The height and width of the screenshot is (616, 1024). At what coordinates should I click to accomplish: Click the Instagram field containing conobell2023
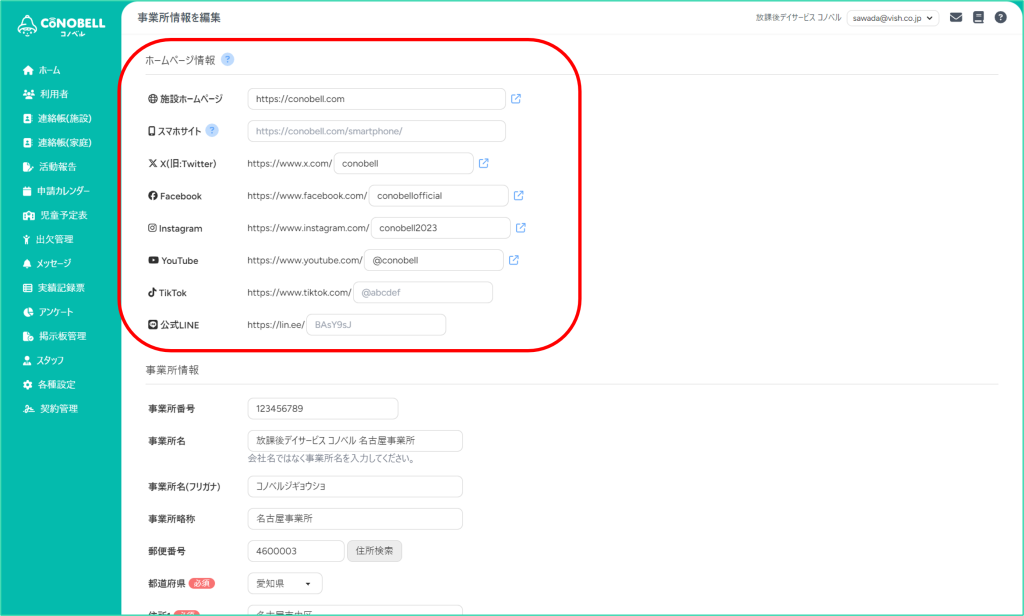[x=441, y=228]
